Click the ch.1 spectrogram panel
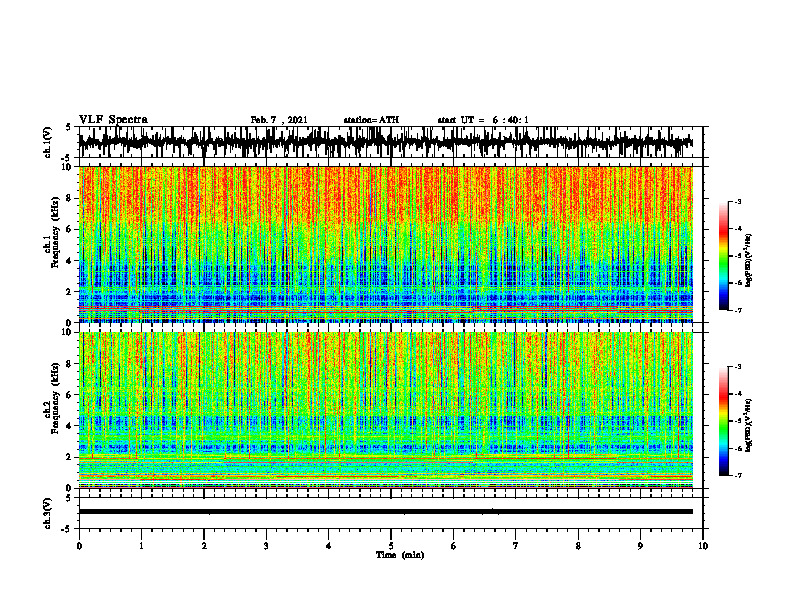The height and width of the screenshot is (612, 792). (386, 244)
